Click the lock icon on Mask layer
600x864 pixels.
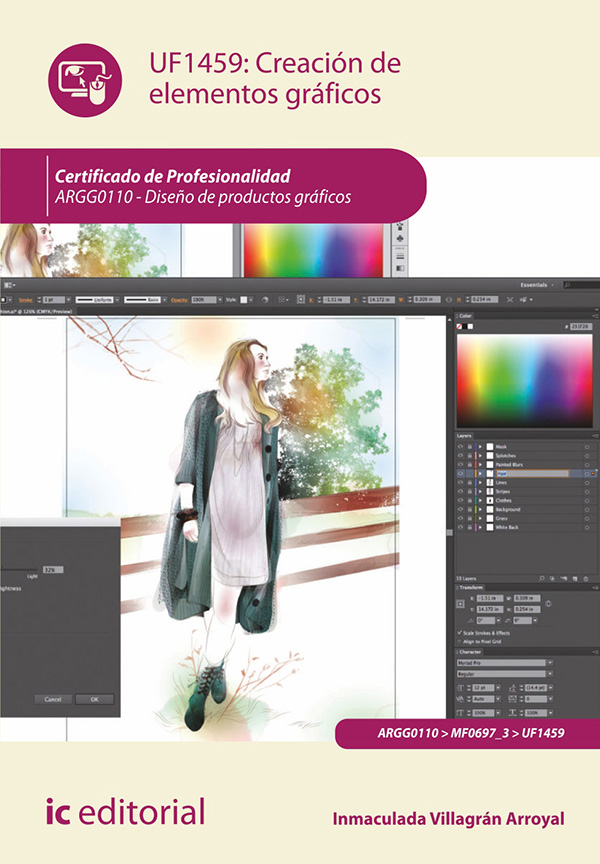click(469, 446)
